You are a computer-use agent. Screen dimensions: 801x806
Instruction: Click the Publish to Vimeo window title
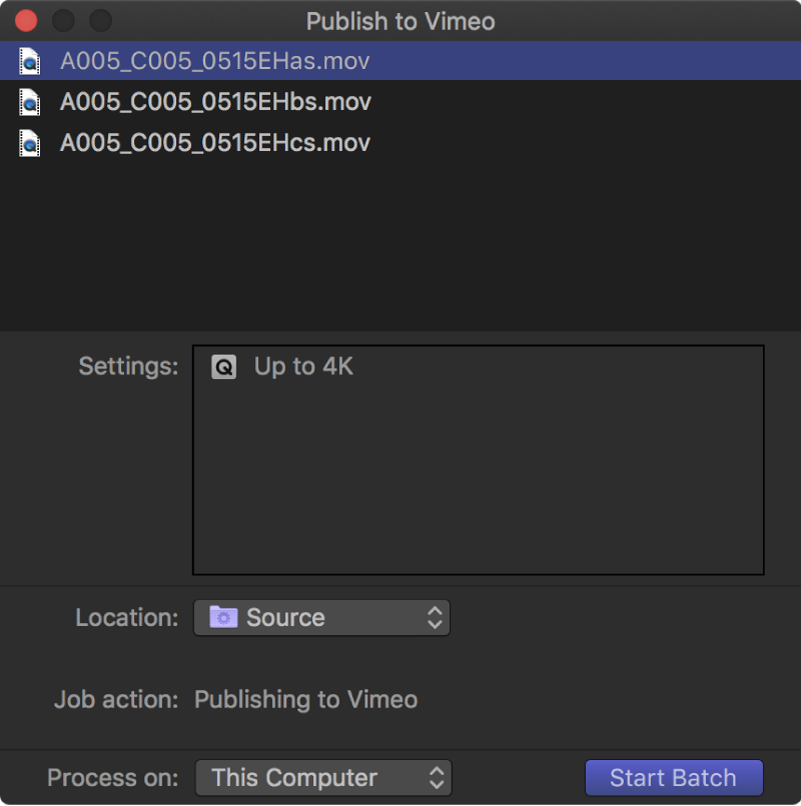coord(400,22)
